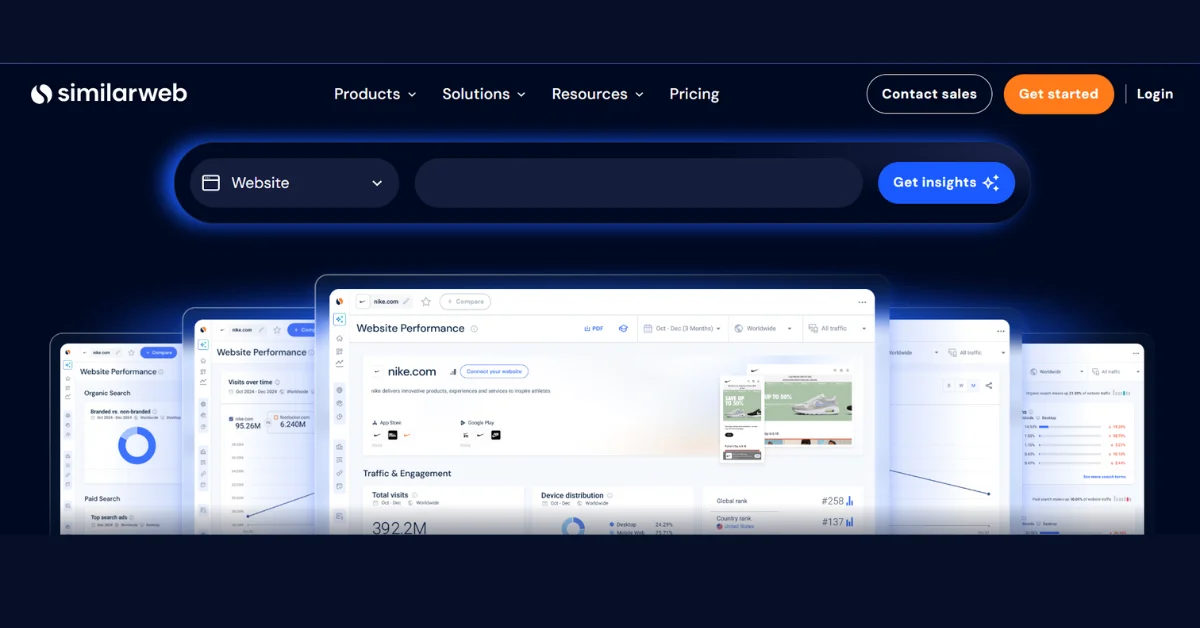The image size is (1200, 628).
Task: Download the PDF report
Action: coord(594,328)
